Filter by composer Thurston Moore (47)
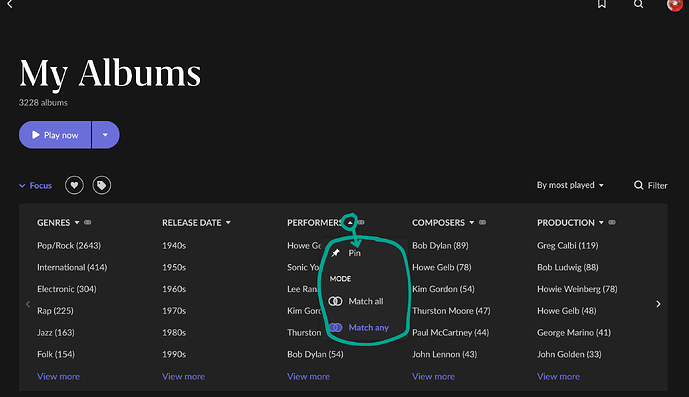The height and width of the screenshot is (397, 689). click(451, 310)
